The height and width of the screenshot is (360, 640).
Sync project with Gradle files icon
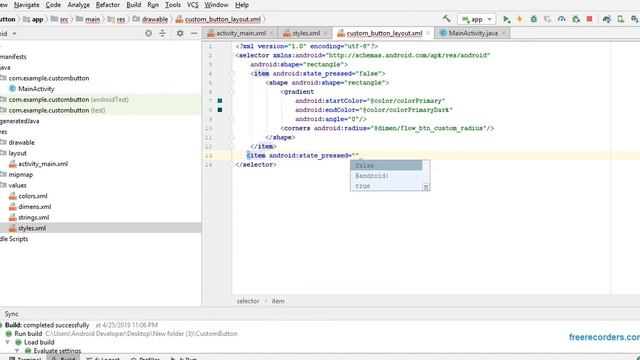click(x=607, y=19)
